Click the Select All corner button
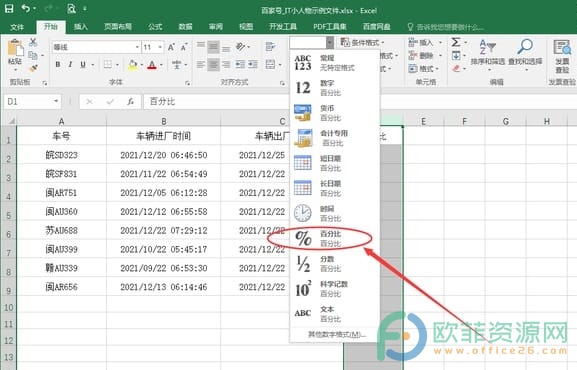The height and width of the screenshot is (370, 577). pos(10,121)
